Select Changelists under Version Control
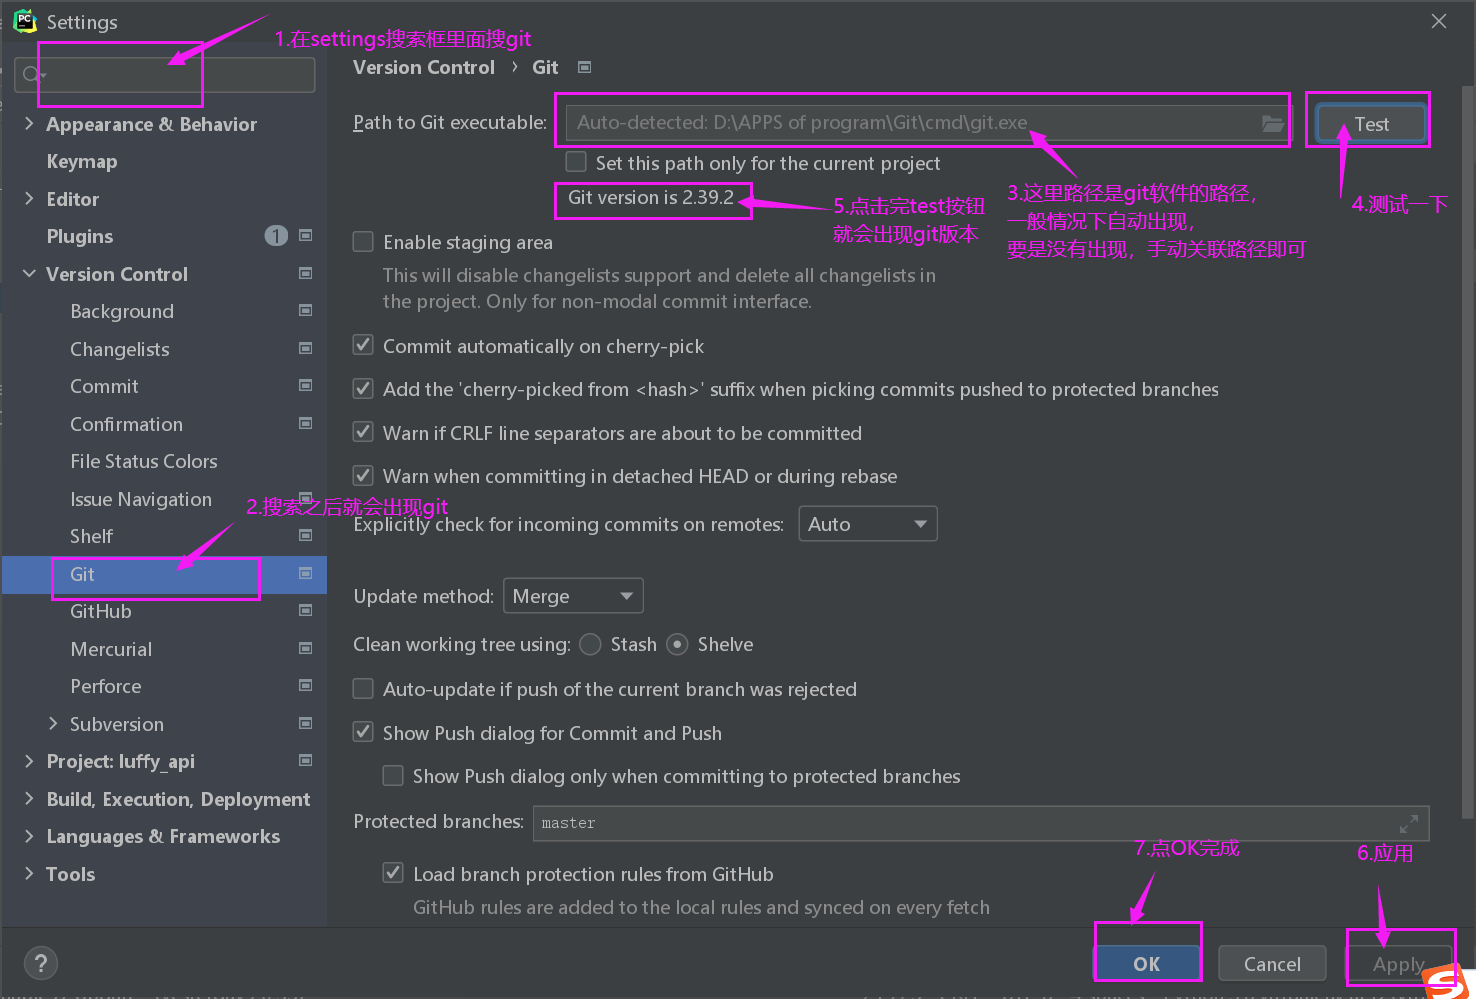The height and width of the screenshot is (999, 1476). 120,349
